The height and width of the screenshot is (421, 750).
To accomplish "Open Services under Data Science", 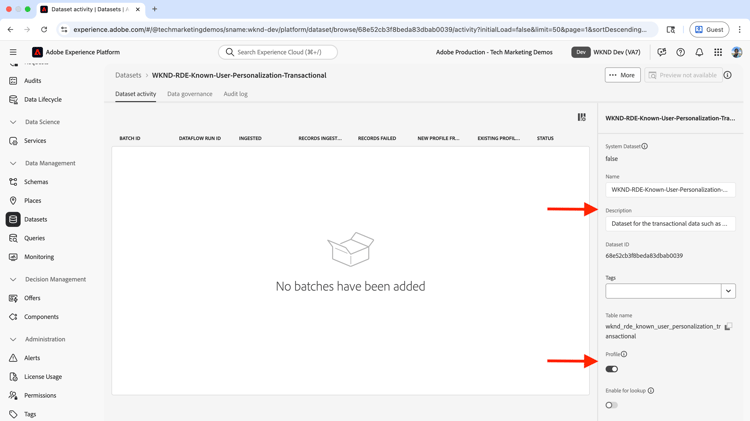I will click(35, 141).
